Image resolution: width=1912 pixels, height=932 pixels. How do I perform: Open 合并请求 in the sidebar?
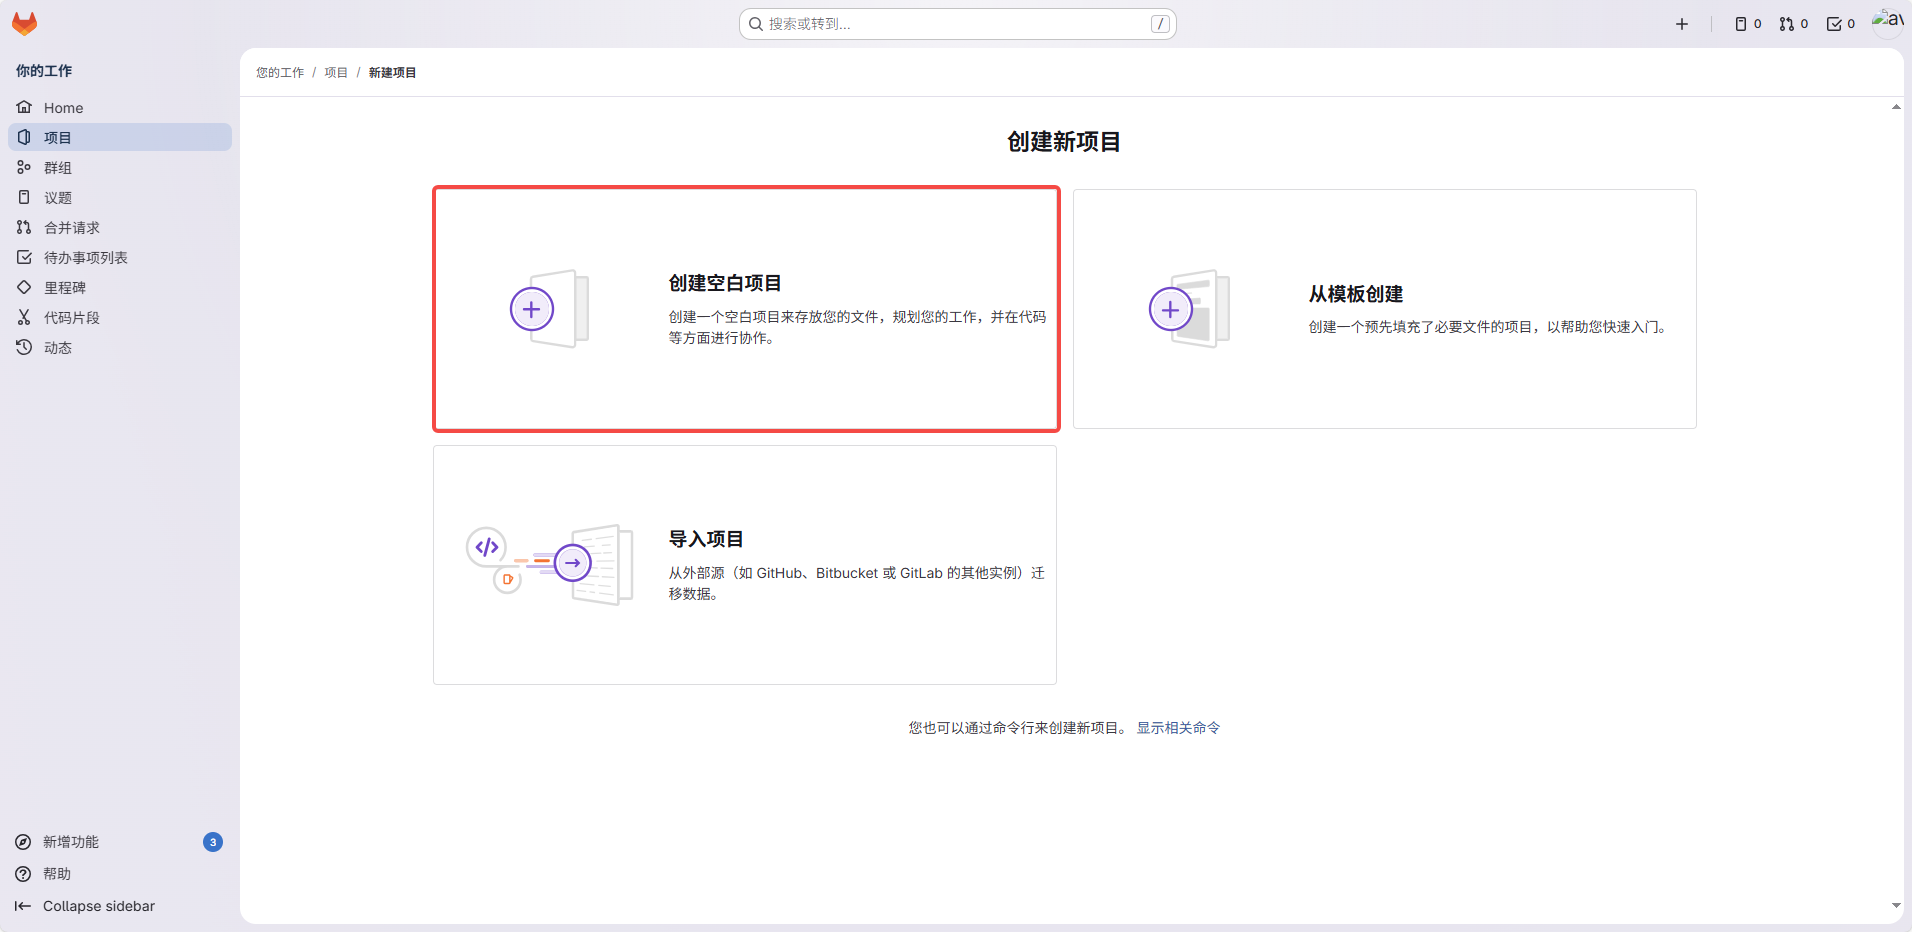coord(72,228)
